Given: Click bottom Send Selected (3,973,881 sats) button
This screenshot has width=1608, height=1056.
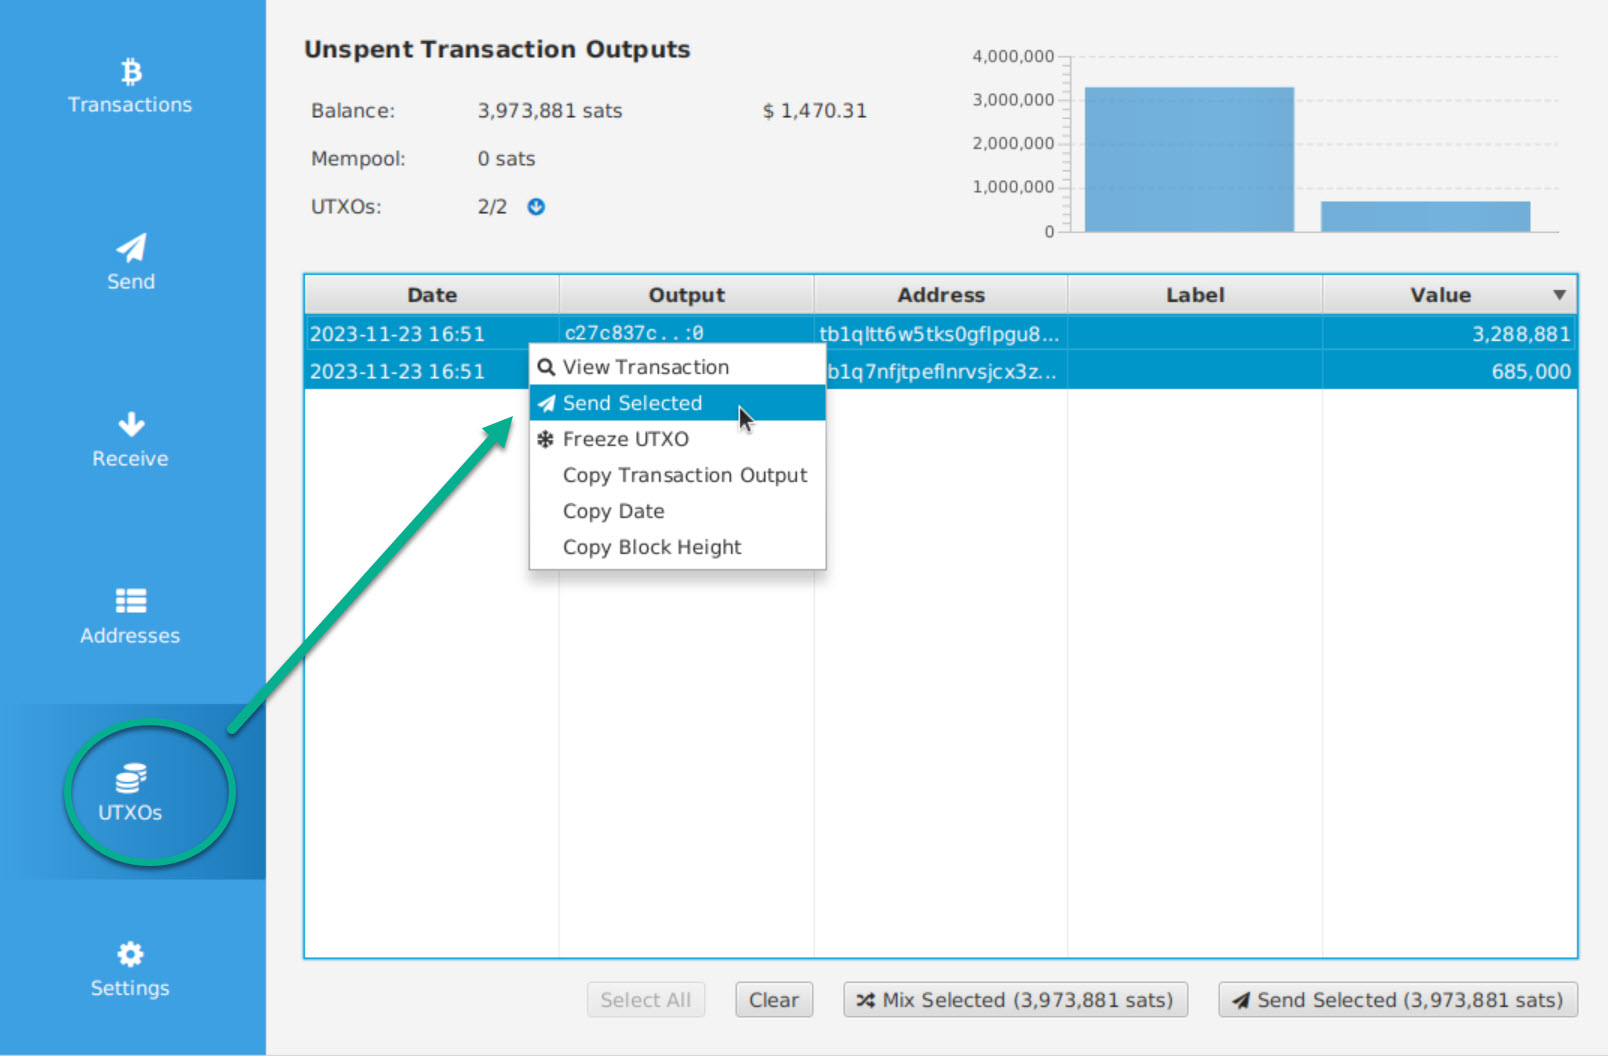Looking at the screenshot, I should tap(1397, 1000).
